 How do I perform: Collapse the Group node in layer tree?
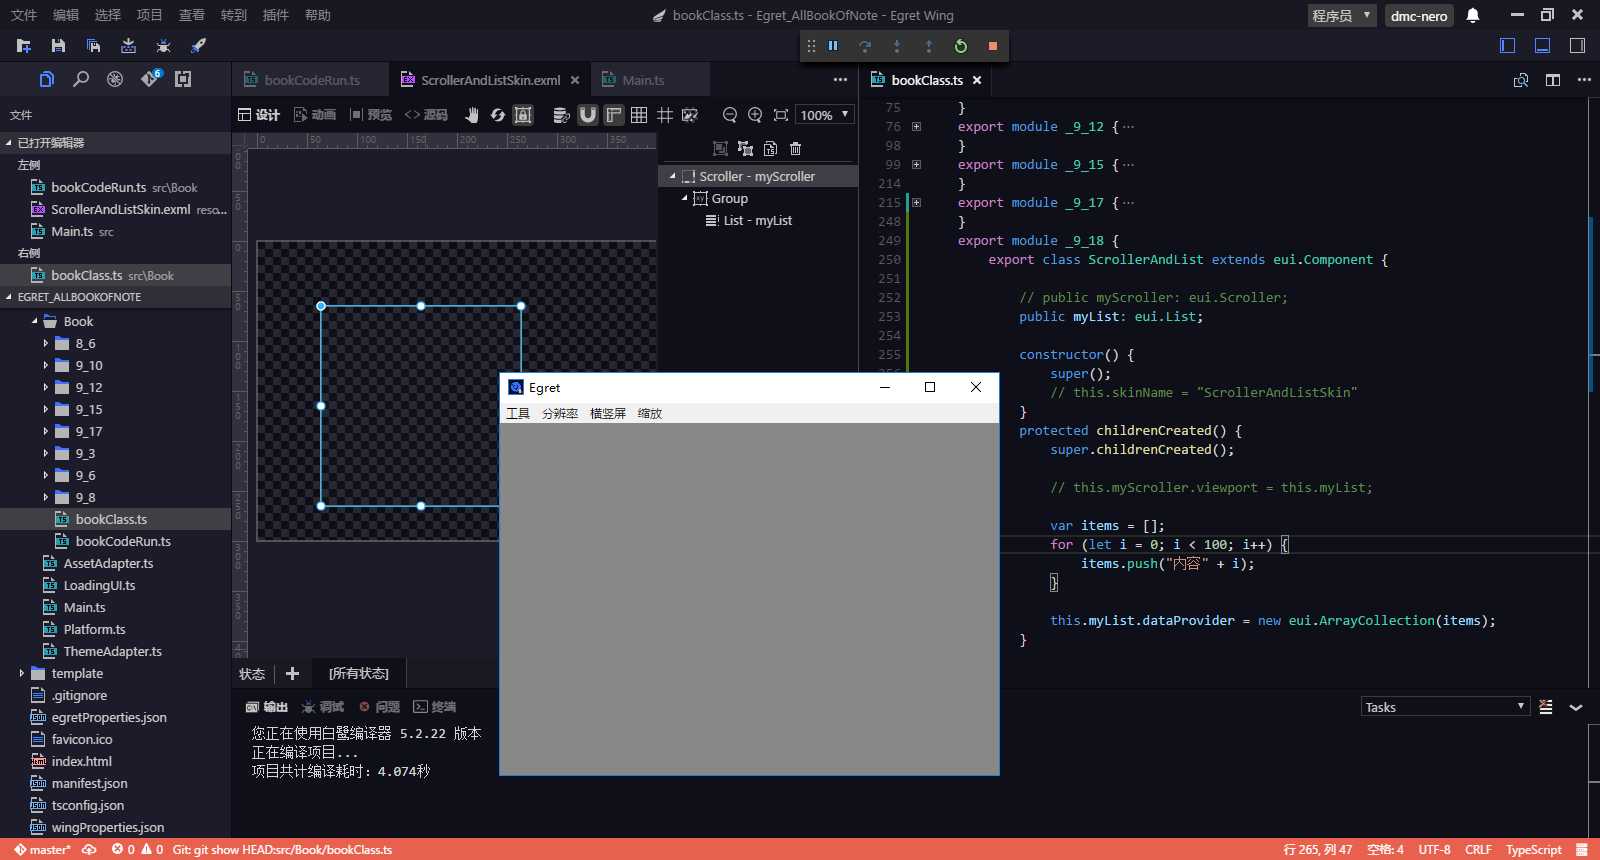[684, 198]
